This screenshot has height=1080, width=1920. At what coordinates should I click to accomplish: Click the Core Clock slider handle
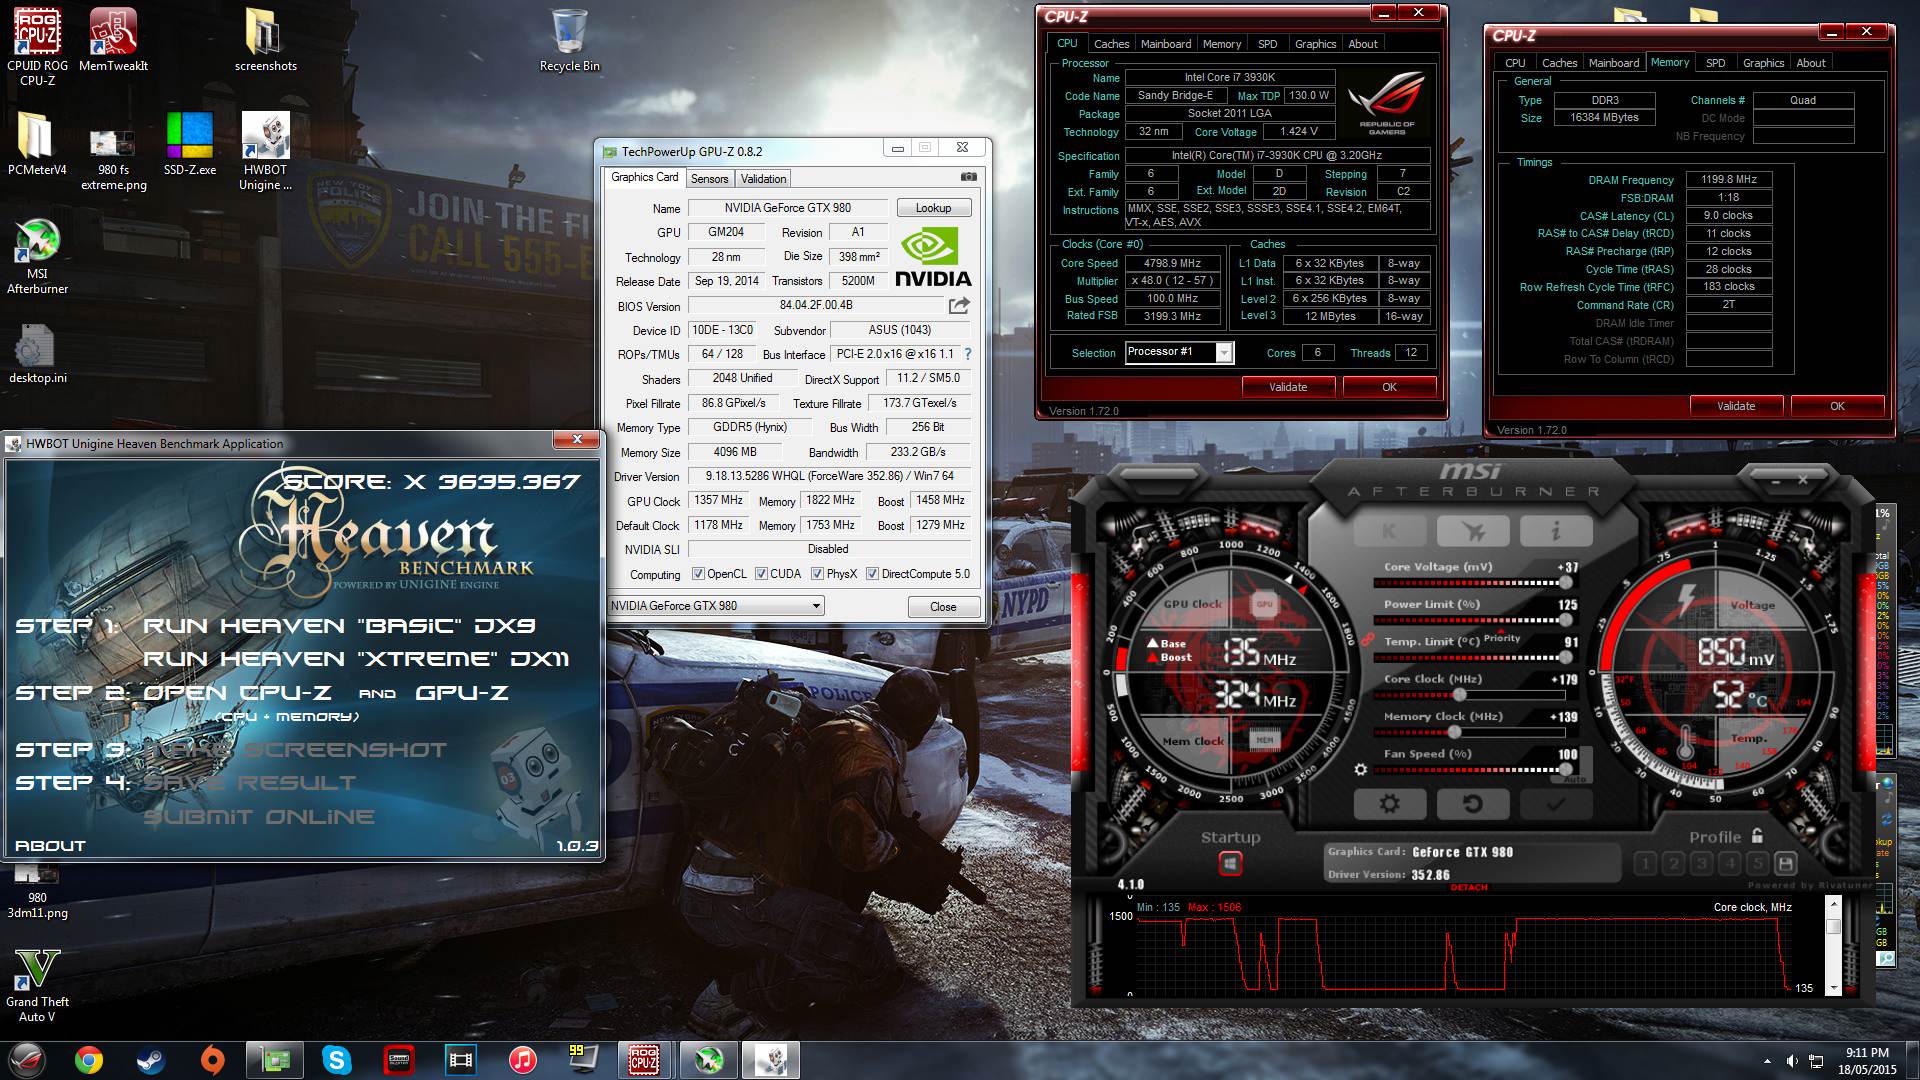click(x=1459, y=695)
